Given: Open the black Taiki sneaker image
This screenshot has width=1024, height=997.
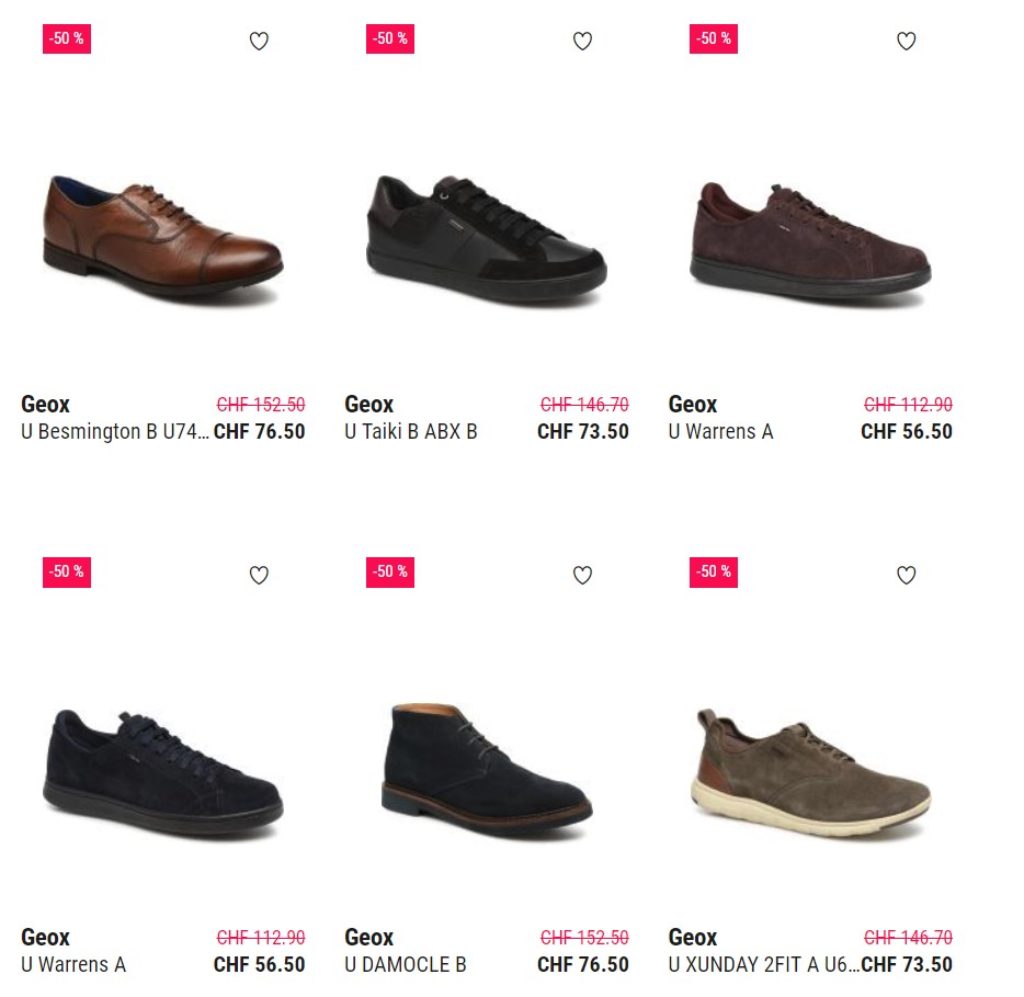Looking at the screenshot, I should pyautogui.click(x=486, y=236).
